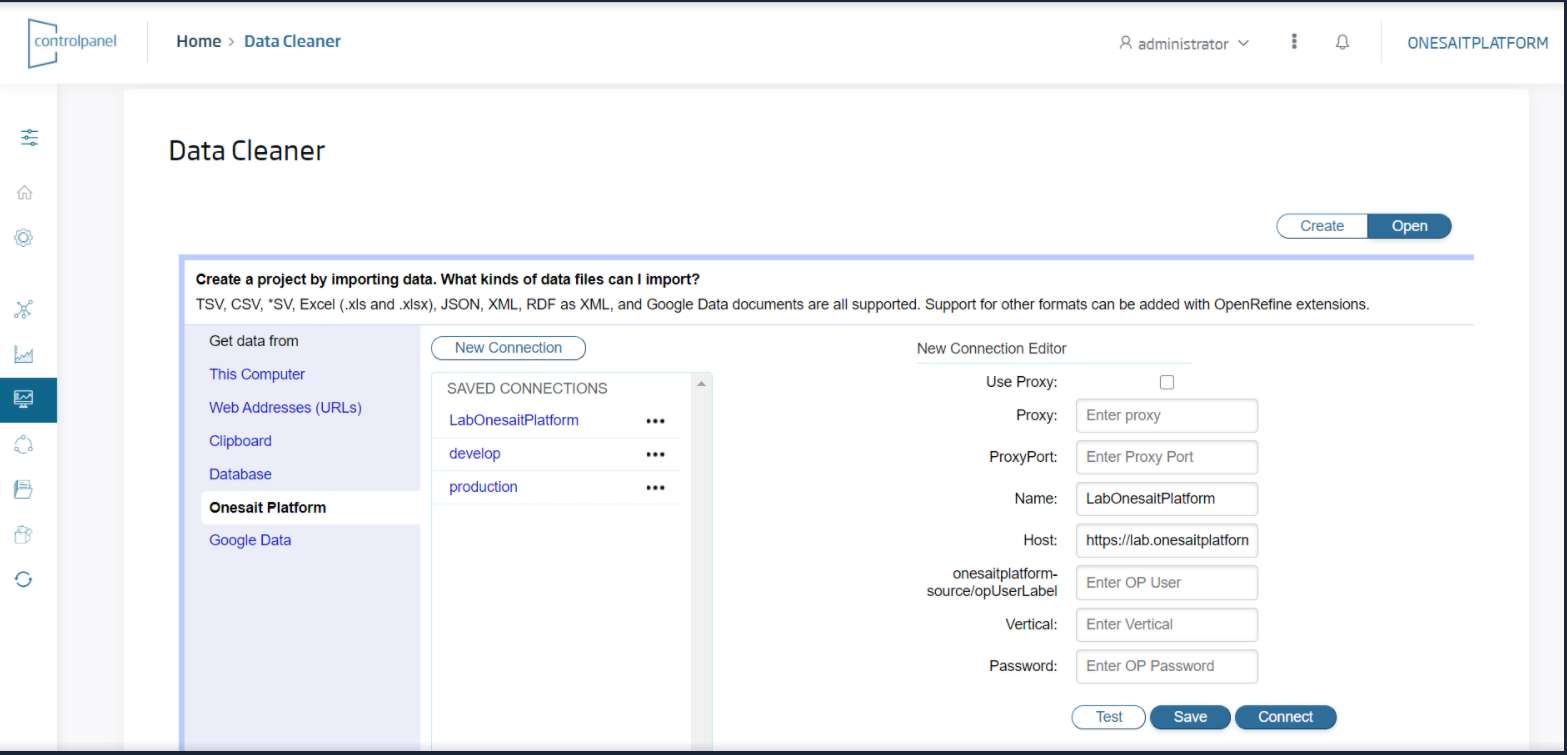
Task: Open the administrator account dropdown
Action: 1184,43
